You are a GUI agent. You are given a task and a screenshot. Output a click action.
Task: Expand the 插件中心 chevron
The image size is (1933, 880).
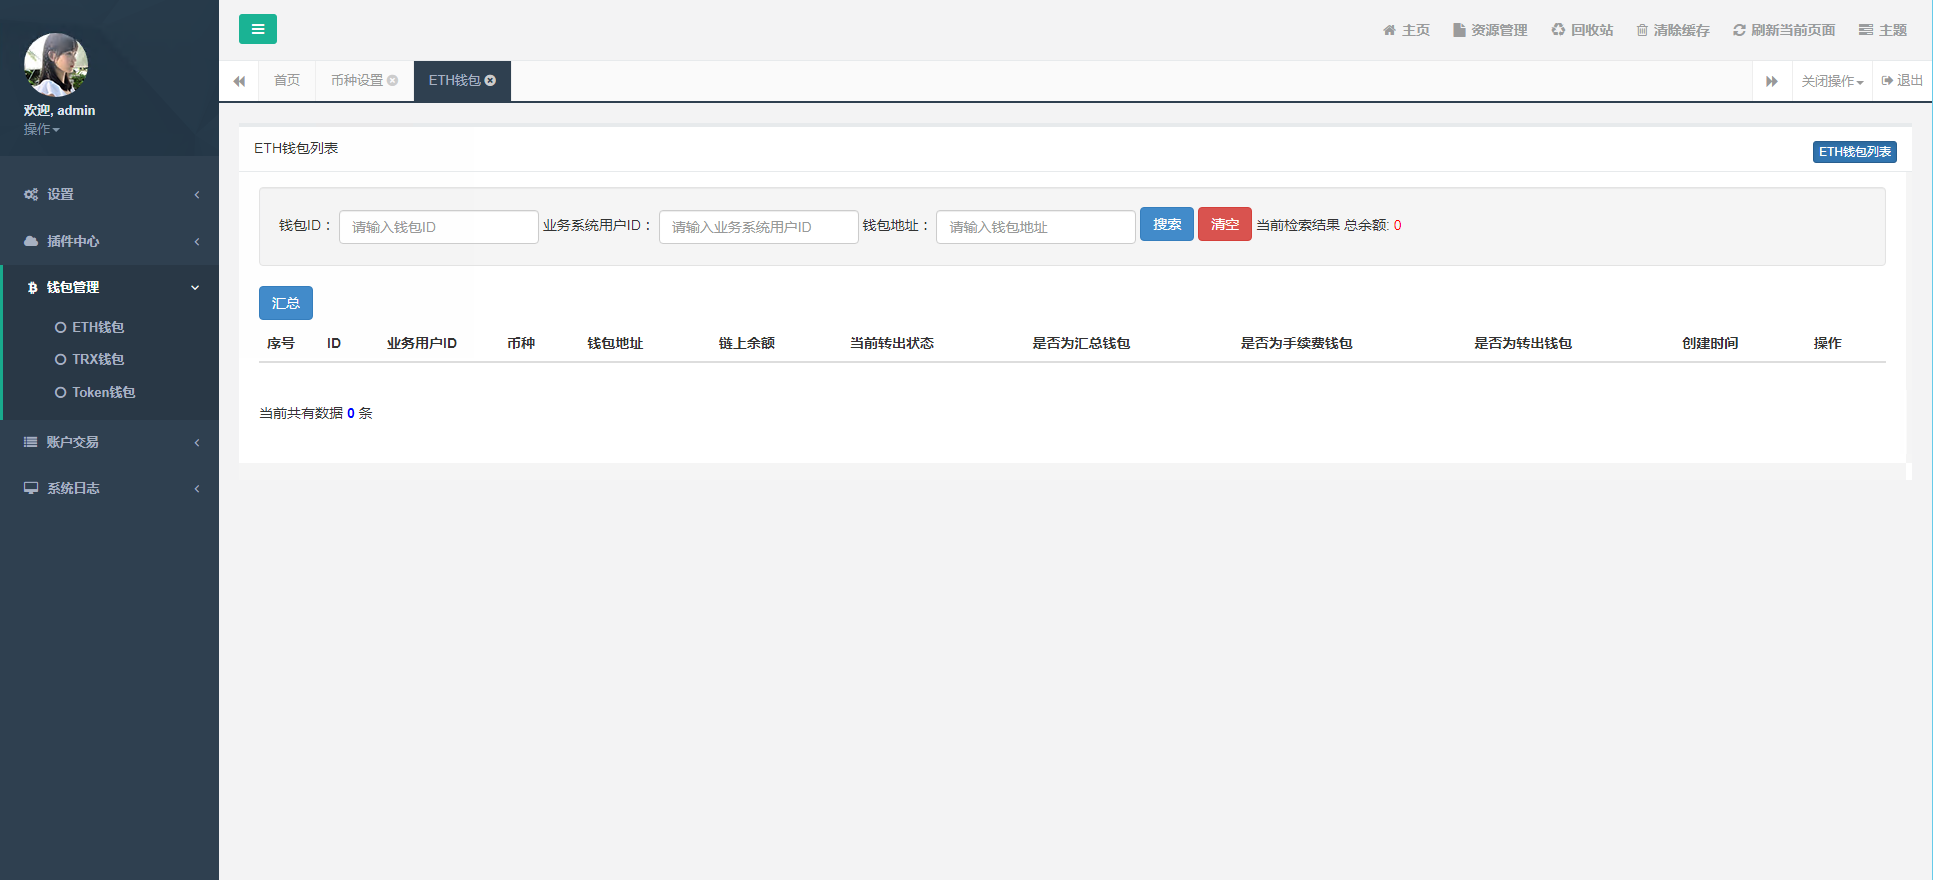coord(197,241)
